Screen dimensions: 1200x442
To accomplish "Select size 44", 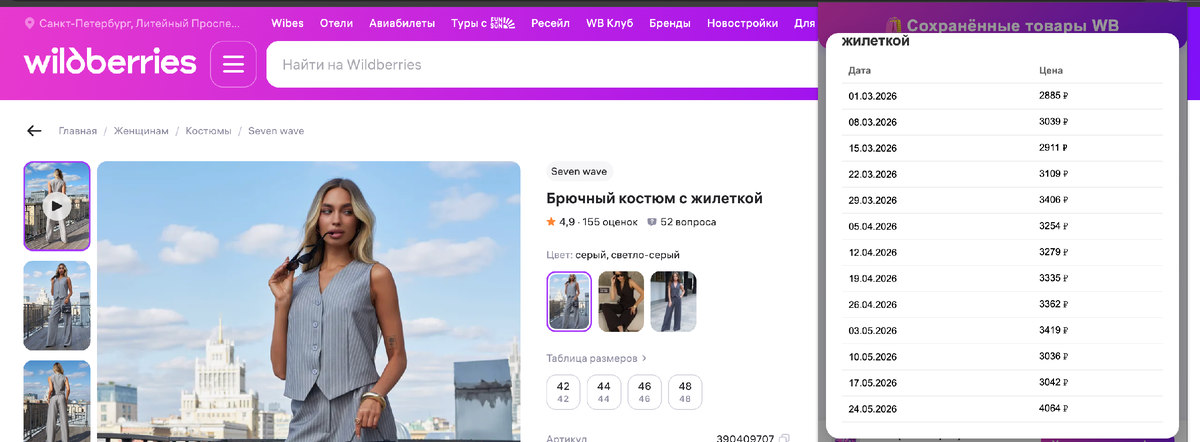I will [604, 392].
